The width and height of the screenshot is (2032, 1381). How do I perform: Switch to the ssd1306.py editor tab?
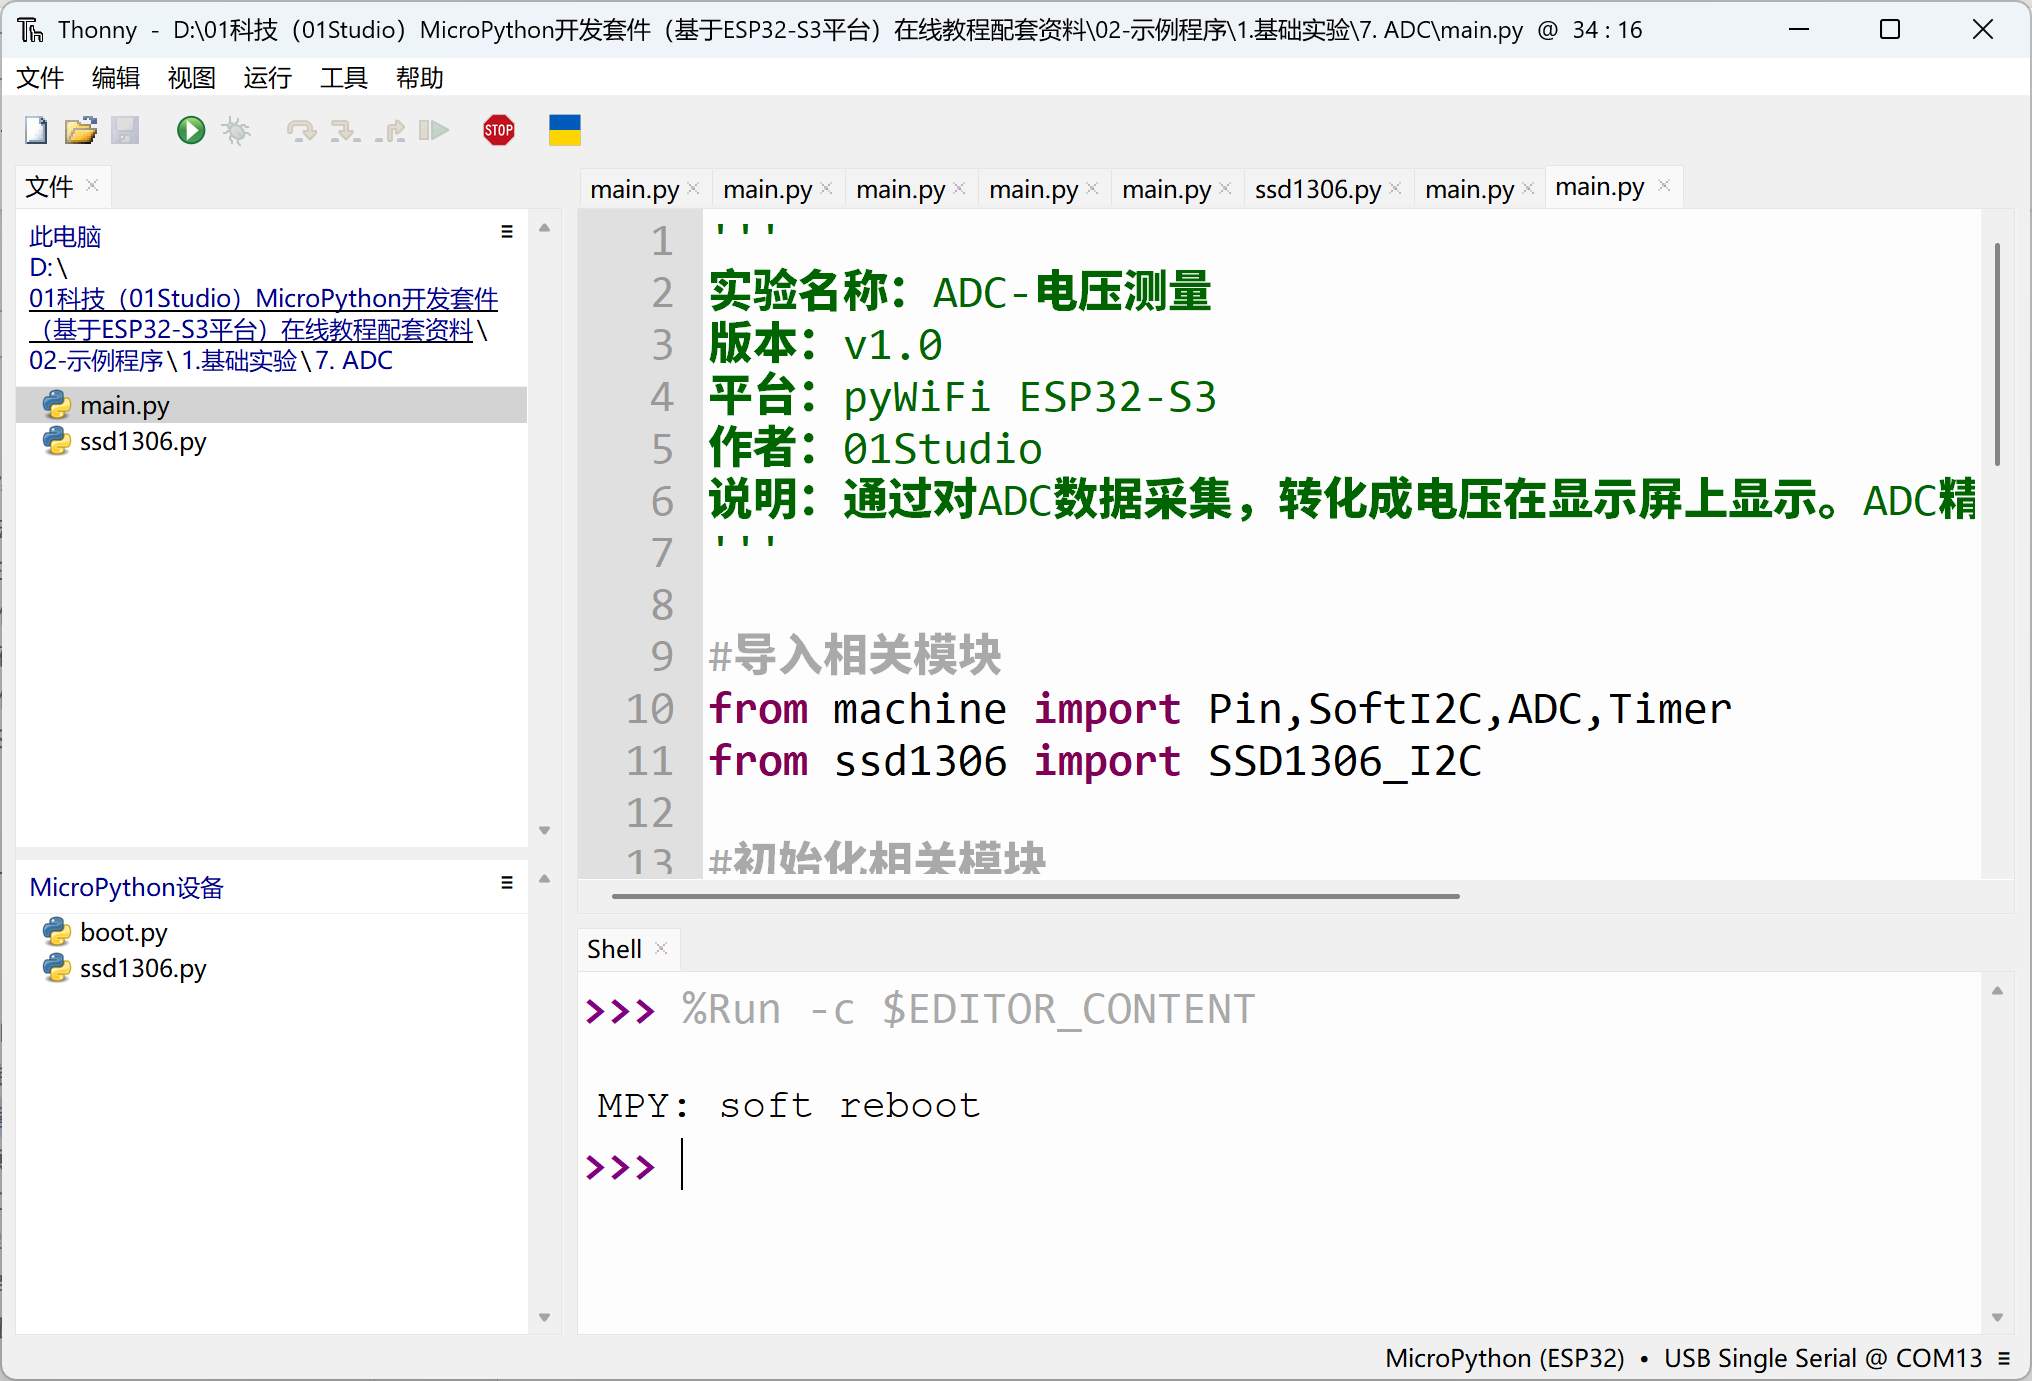[1317, 189]
